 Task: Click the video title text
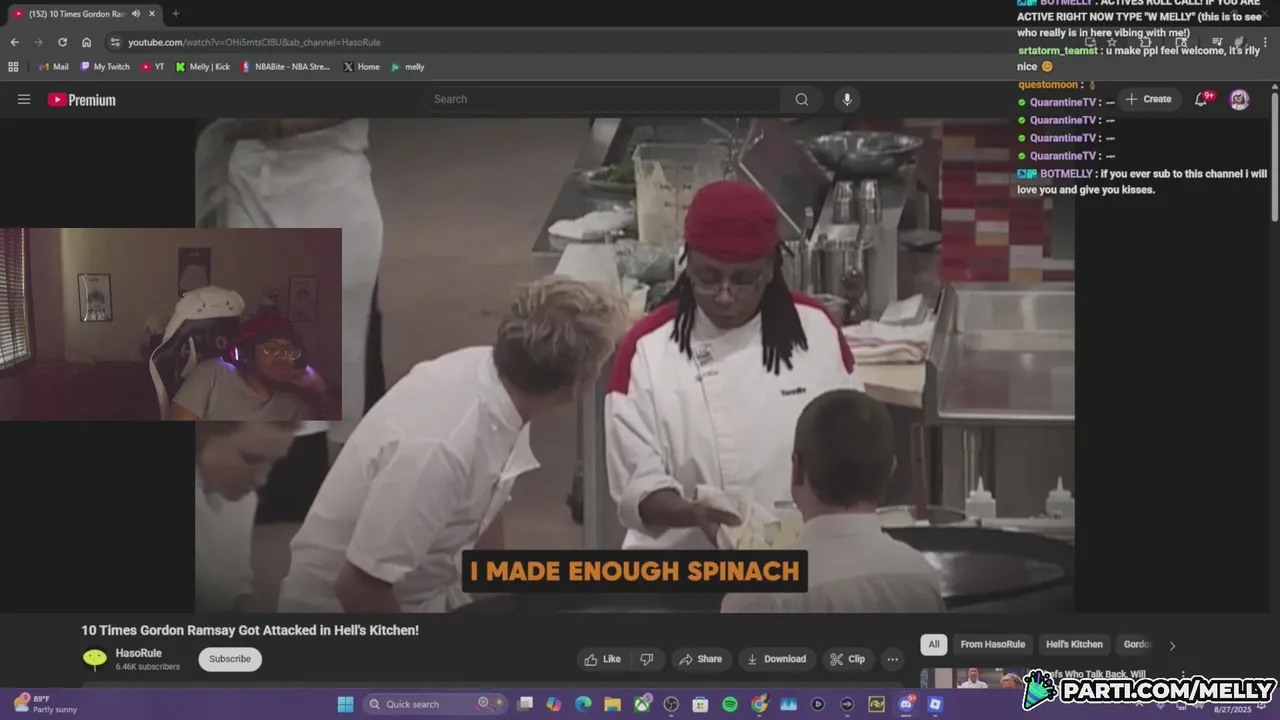[250, 630]
